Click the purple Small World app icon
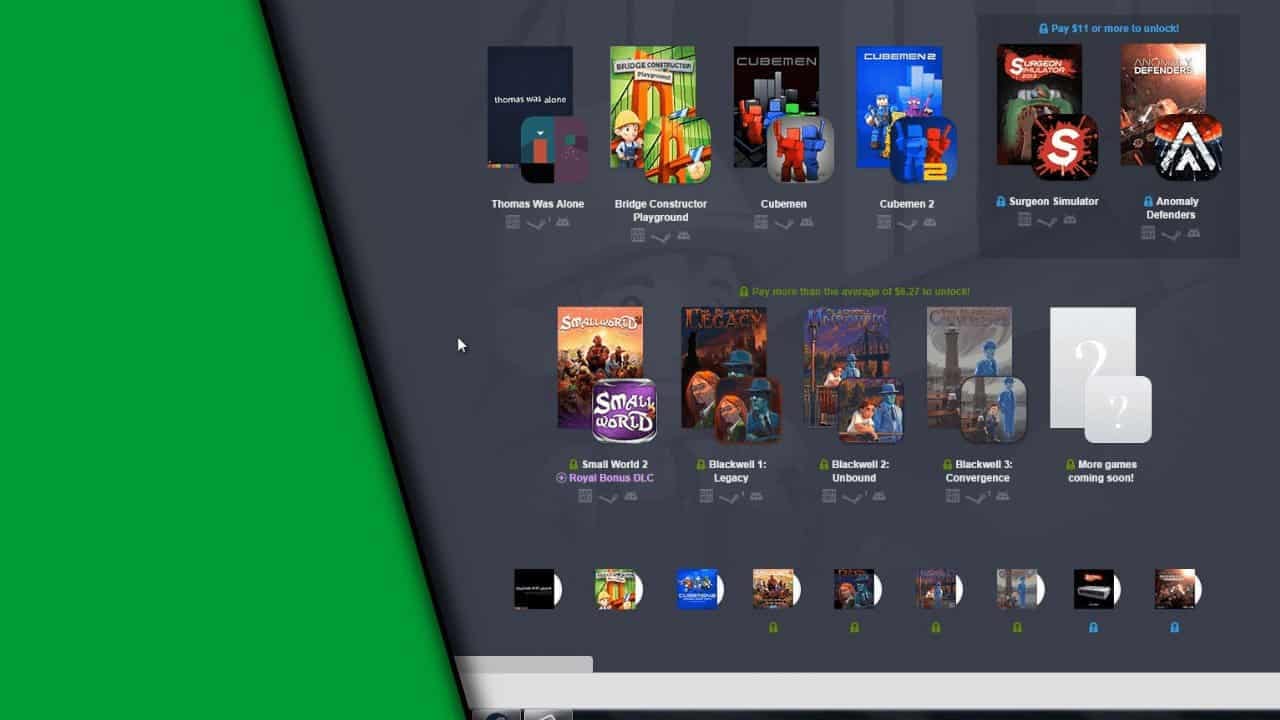Viewport: 1280px width, 720px height. click(624, 410)
